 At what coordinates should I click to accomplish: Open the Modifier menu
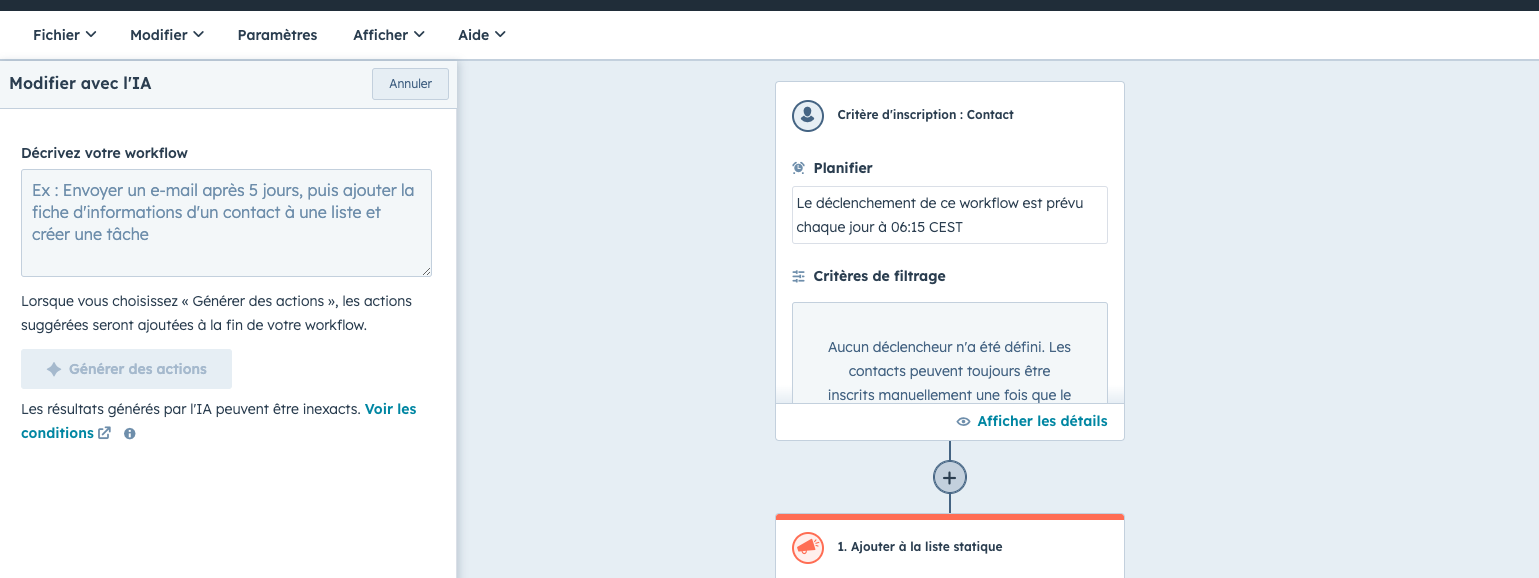pyautogui.click(x=166, y=35)
